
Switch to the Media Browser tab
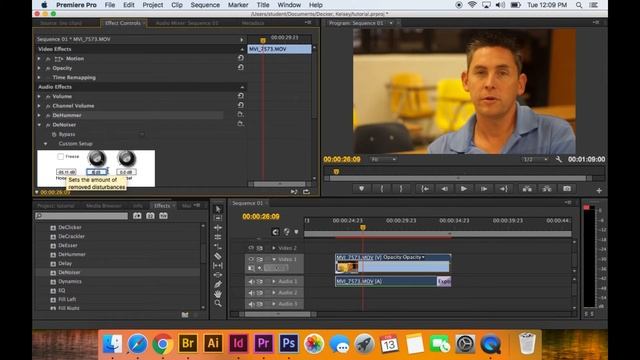point(104,206)
